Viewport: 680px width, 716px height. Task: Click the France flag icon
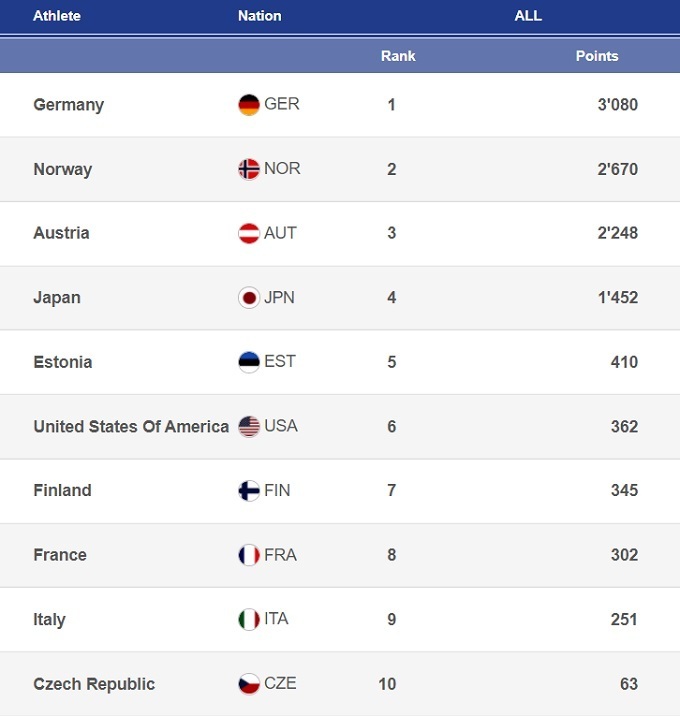point(249,555)
